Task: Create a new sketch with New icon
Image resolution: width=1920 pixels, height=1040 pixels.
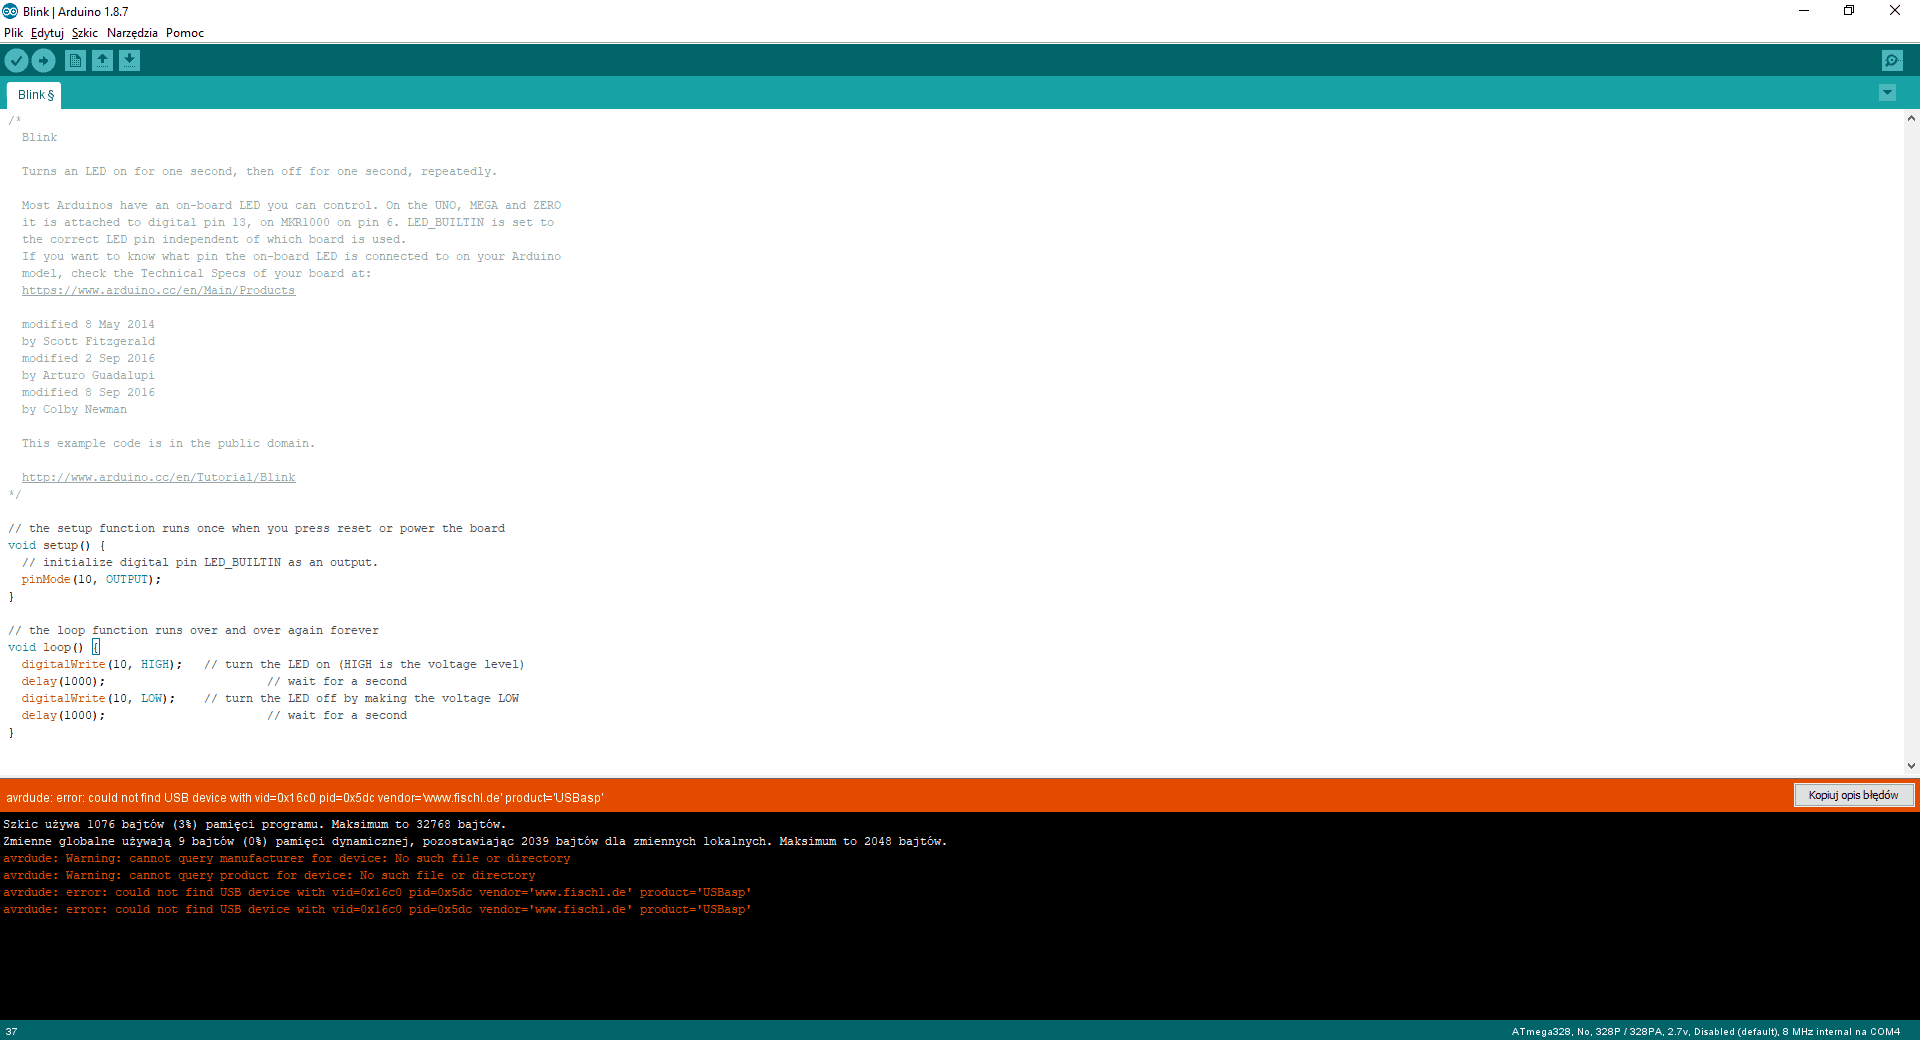Action: [75, 61]
